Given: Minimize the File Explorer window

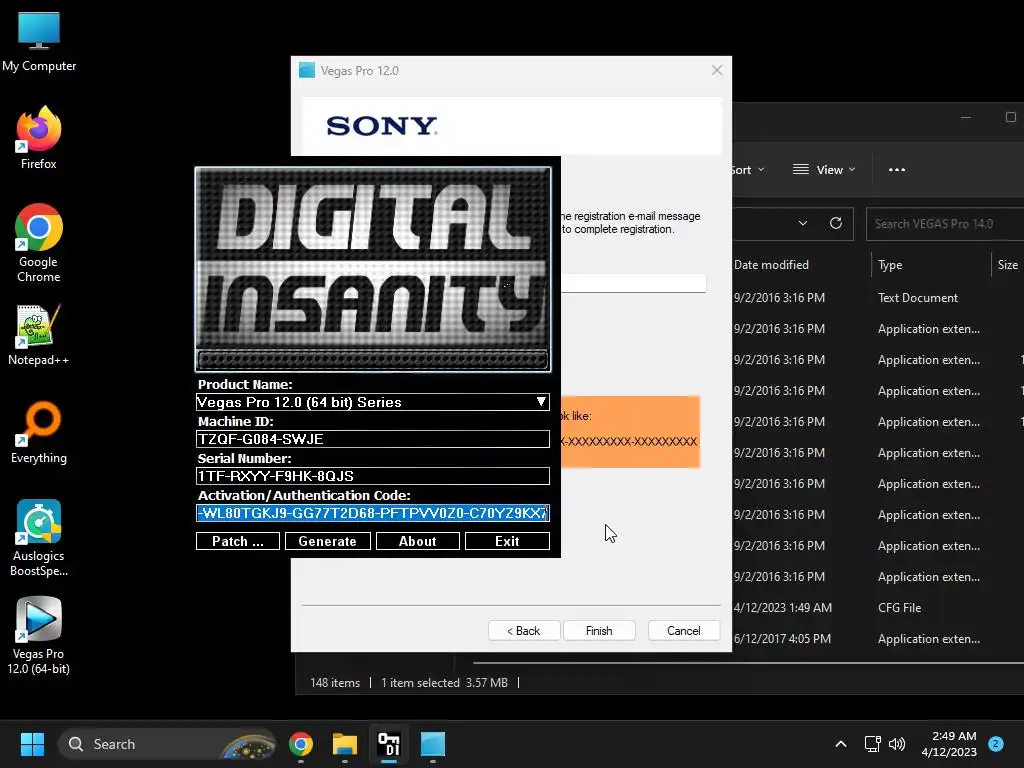Looking at the screenshot, I should point(966,118).
